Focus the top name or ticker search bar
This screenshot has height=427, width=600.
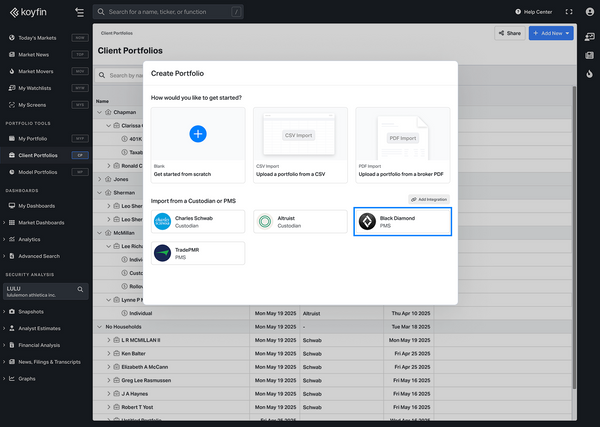click(168, 12)
